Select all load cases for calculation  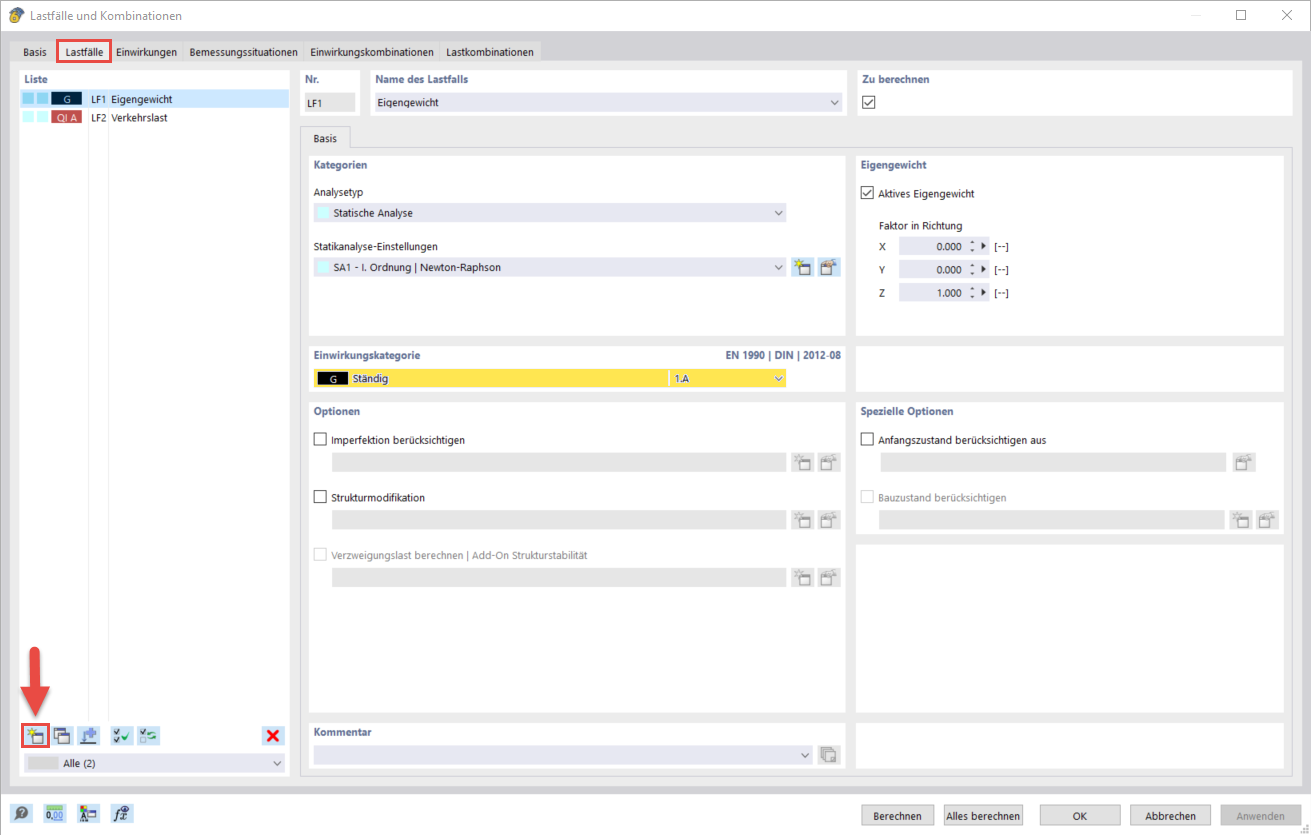(120, 735)
